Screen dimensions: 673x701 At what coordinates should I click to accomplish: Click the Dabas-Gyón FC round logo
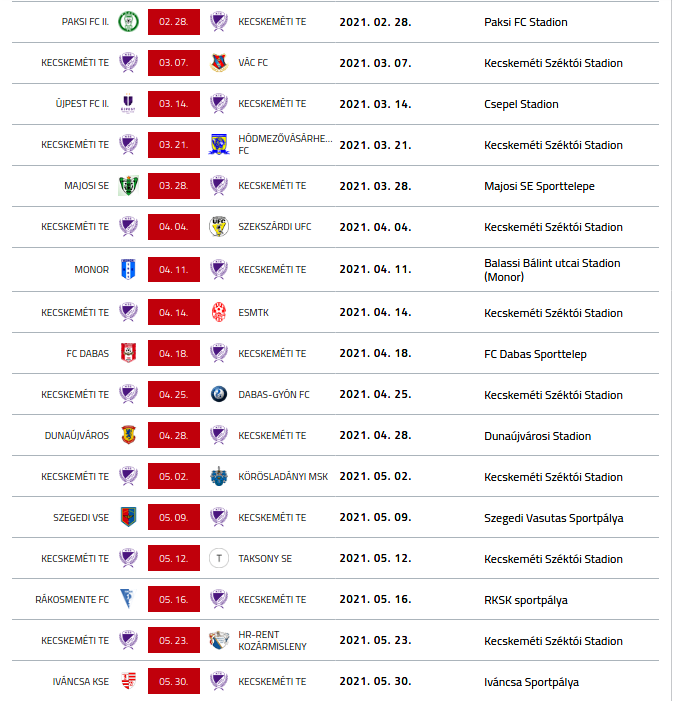tap(219, 394)
